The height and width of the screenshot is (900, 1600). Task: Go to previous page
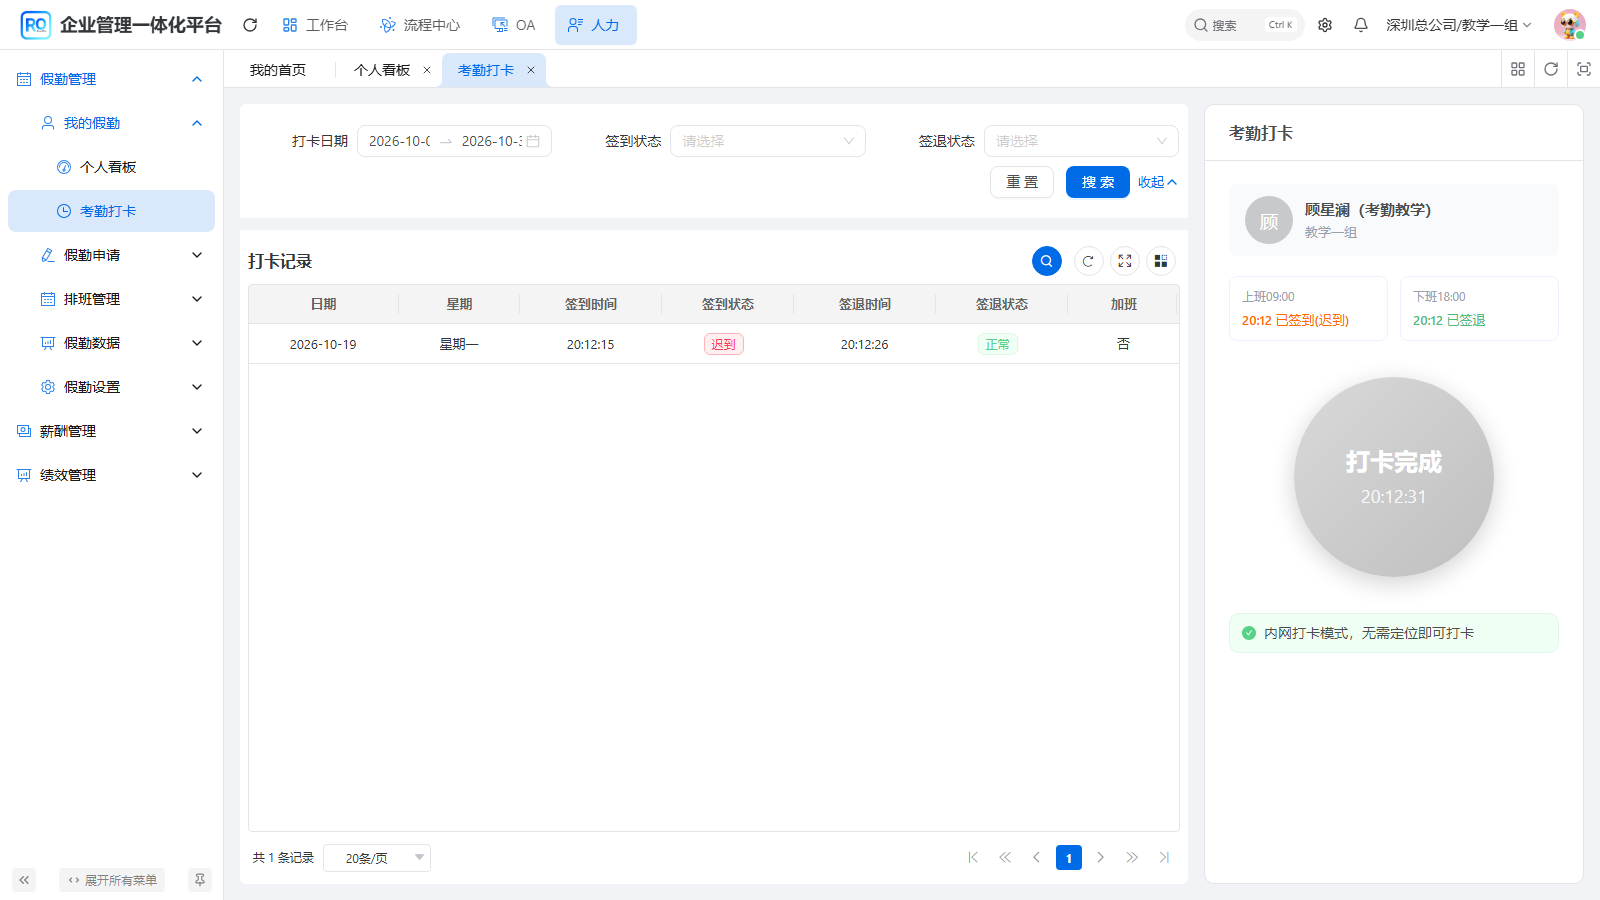point(1037,857)
